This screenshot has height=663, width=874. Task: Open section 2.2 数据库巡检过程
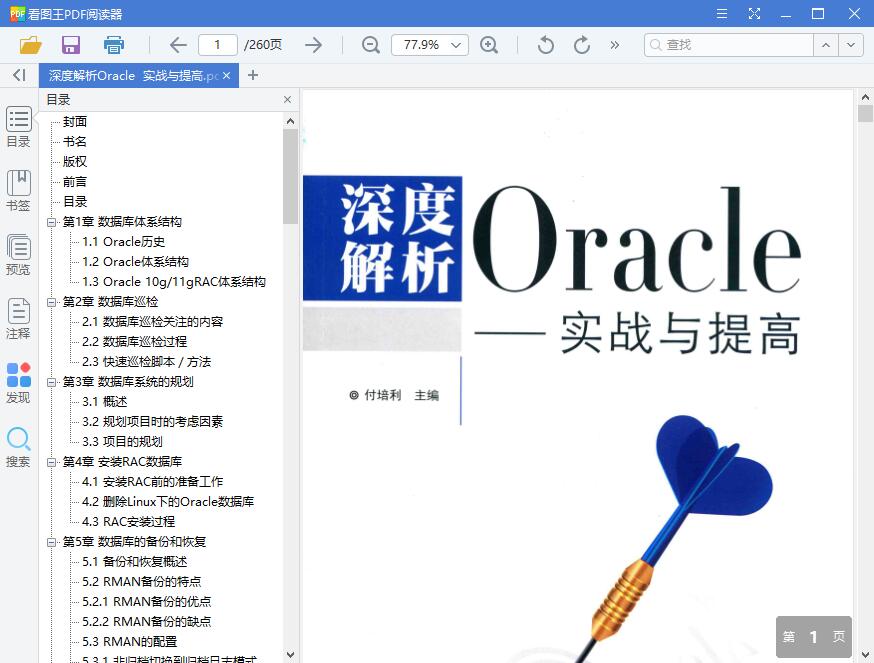click(x=134, y=342)
